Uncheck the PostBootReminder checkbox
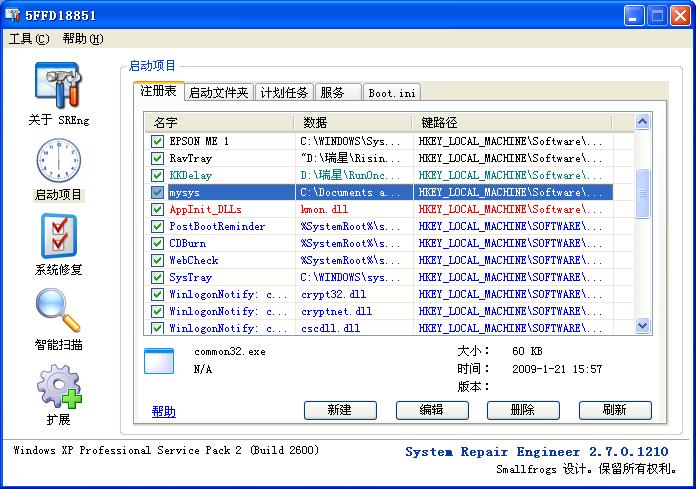696x489 pixels. pyautogui.click(x=157, y=226)
